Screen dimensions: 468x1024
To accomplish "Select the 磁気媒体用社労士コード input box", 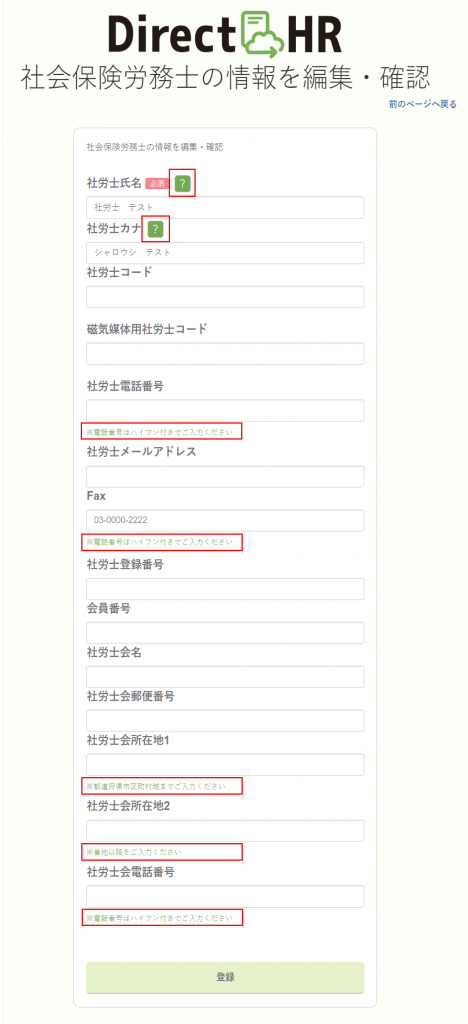I will coord(225,354).
